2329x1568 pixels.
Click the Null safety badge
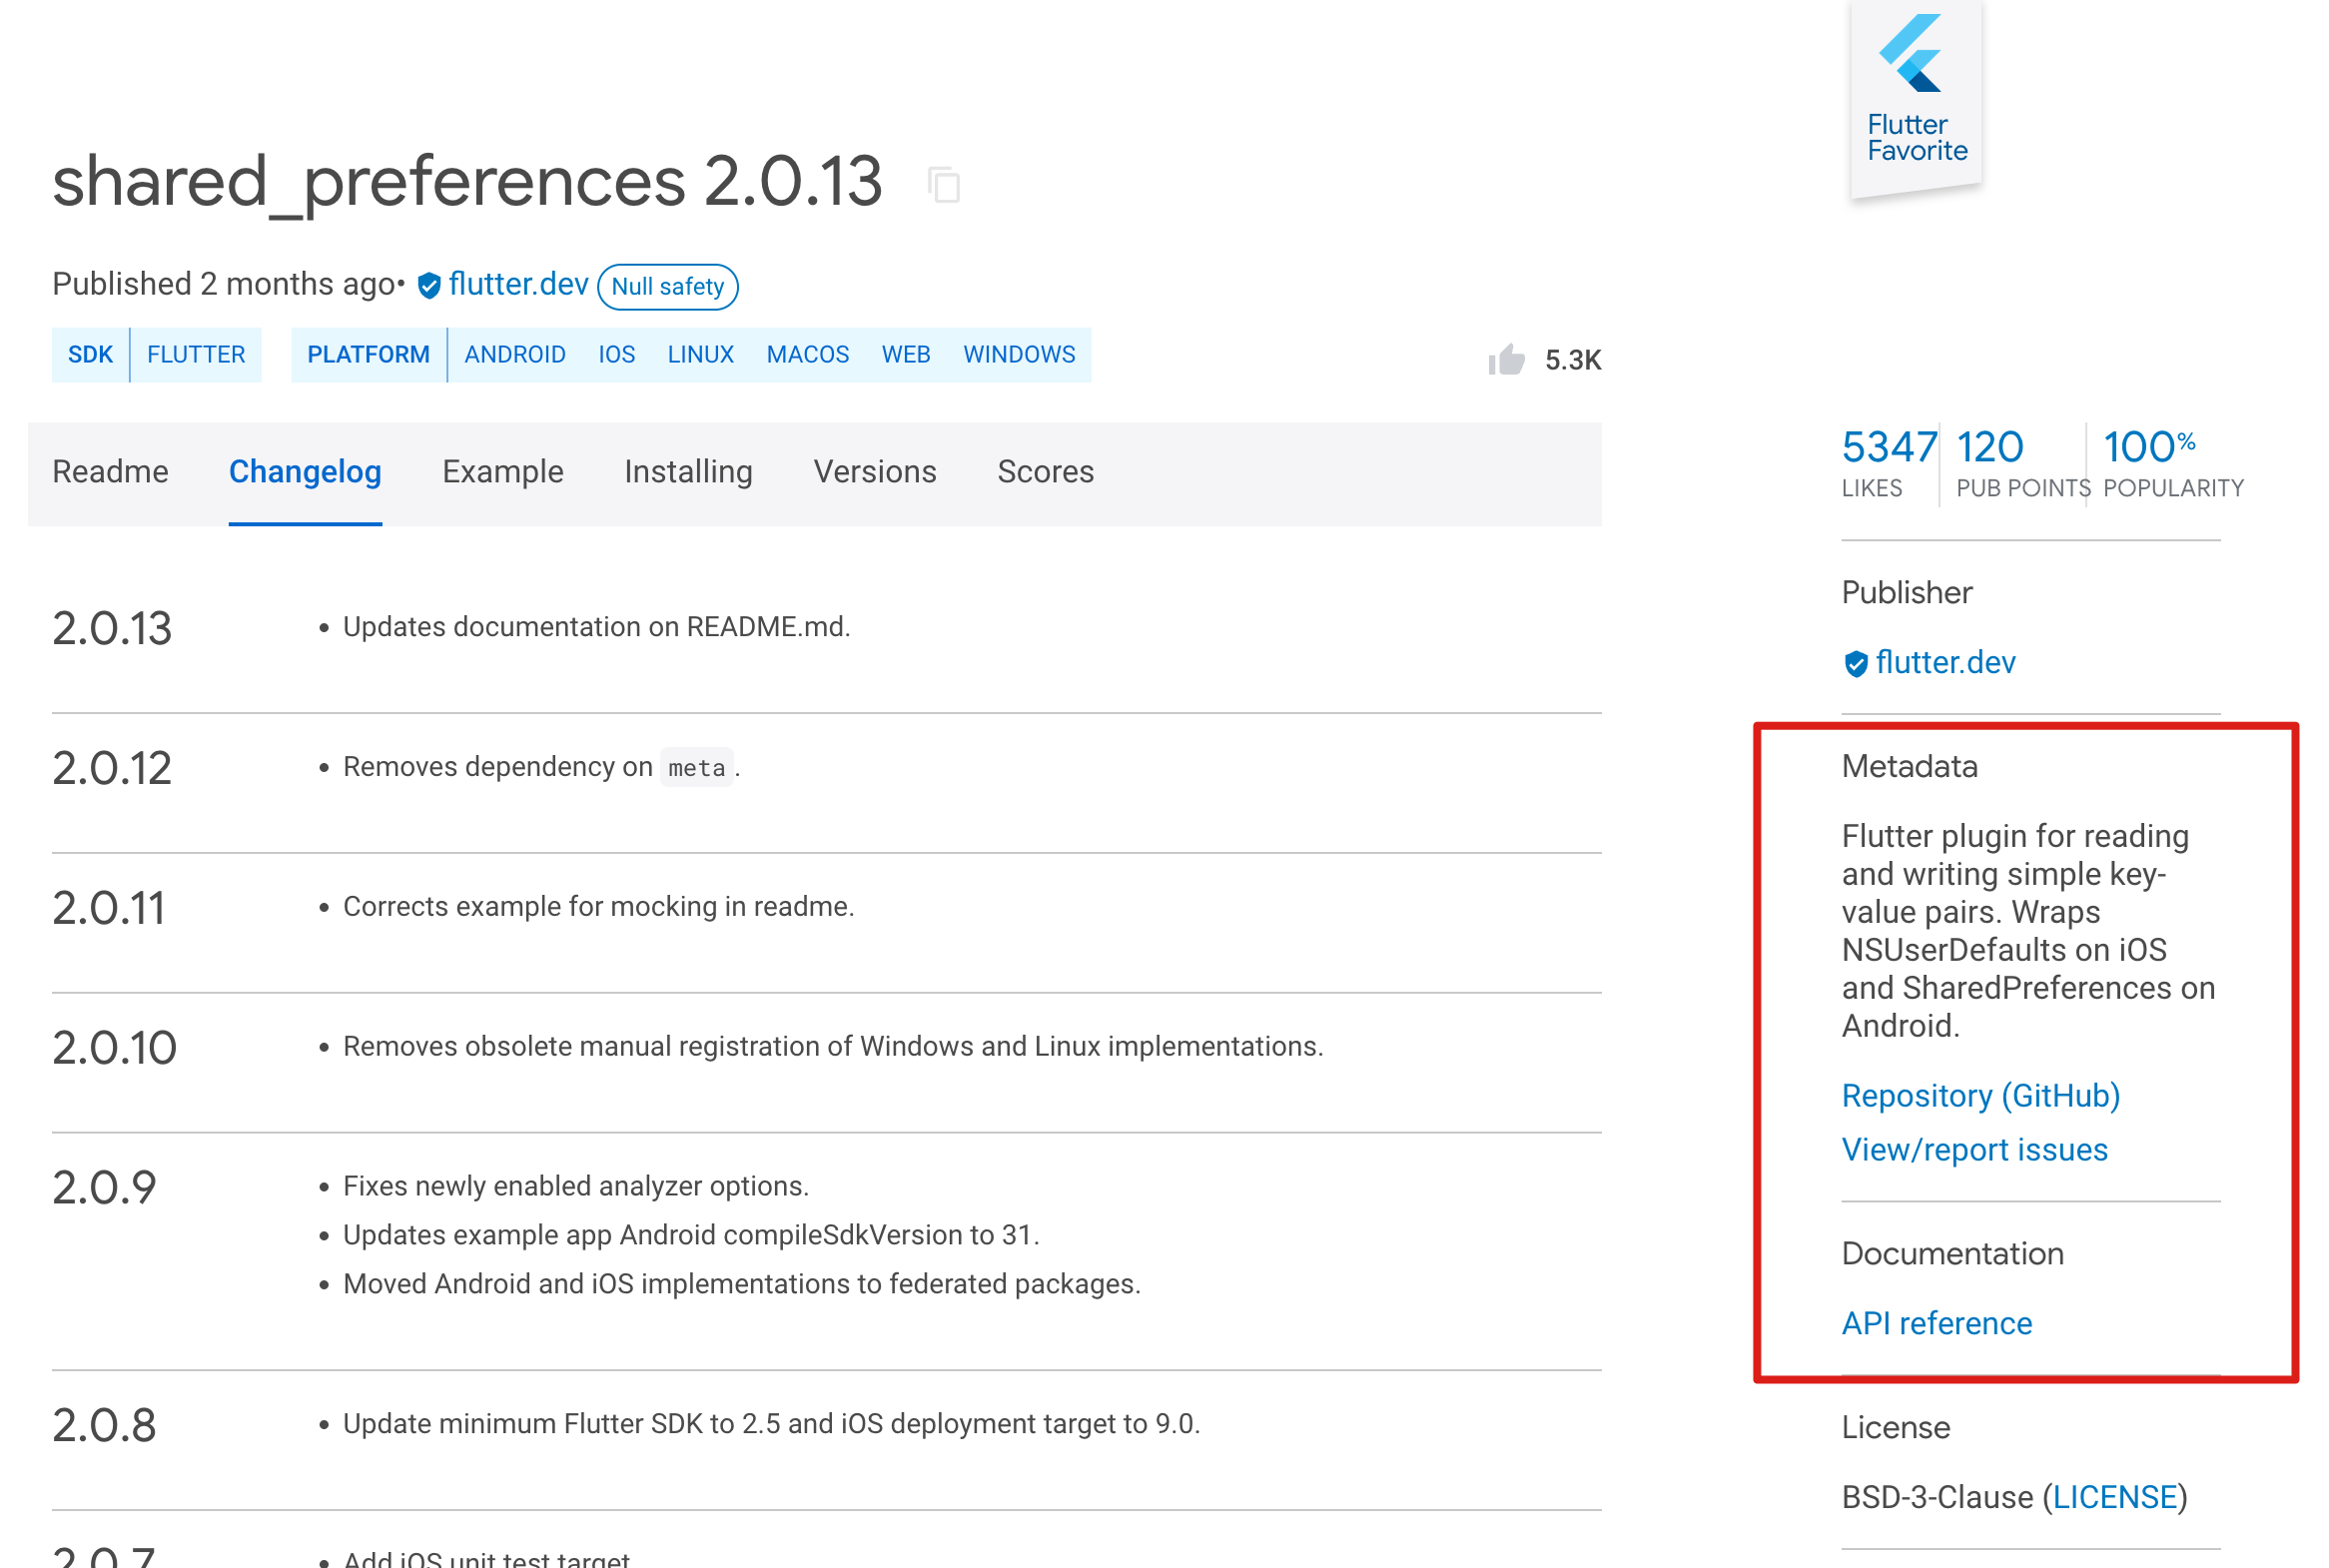coord(668,286)
